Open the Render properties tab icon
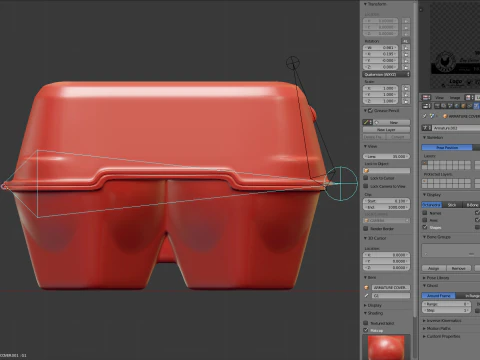The height and width of the screenshot is (360, 480). 437,106
